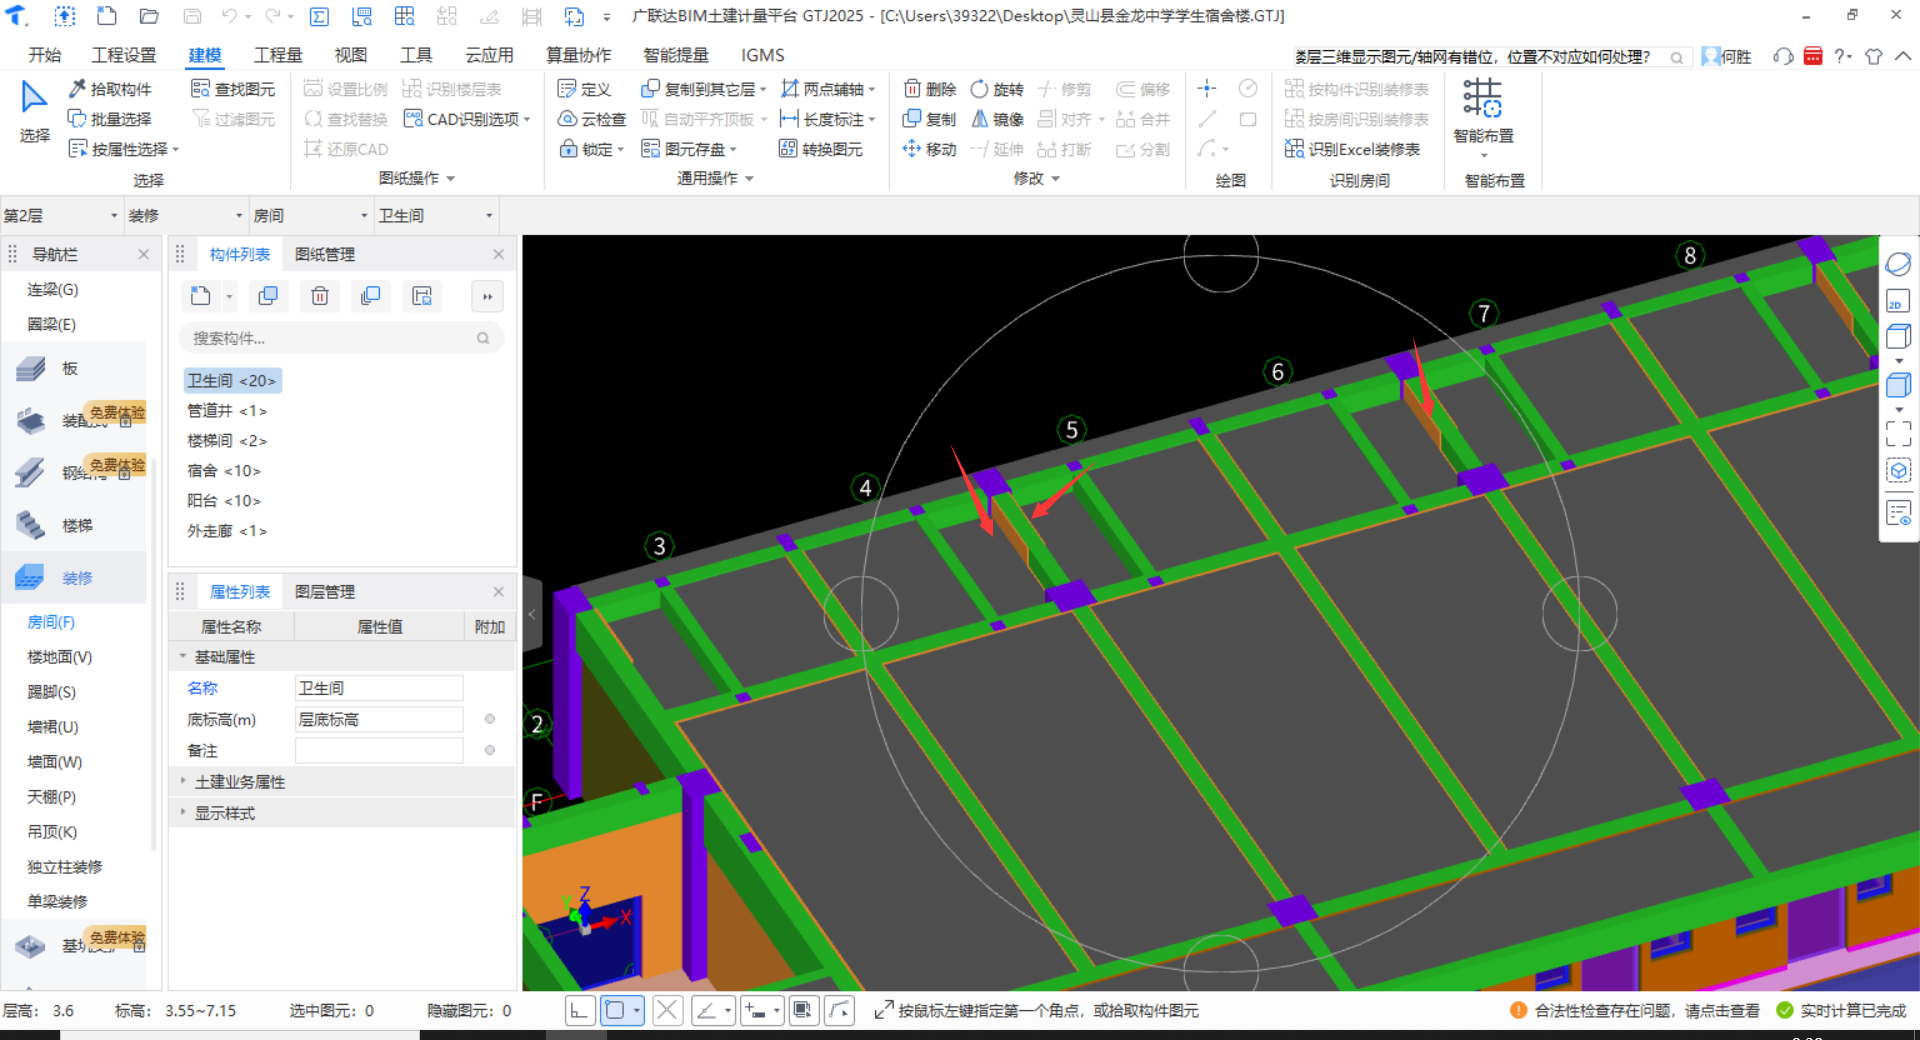Click the 转换图元 convert element tool
1920x1040 pixels.
click(x=821, y=149)
